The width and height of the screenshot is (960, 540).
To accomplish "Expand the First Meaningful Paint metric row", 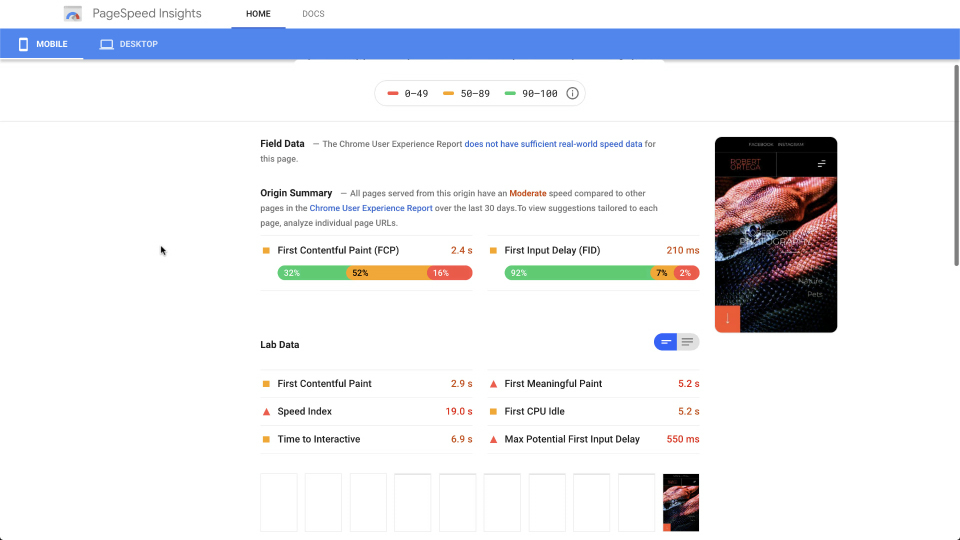I will click(593, 384).
